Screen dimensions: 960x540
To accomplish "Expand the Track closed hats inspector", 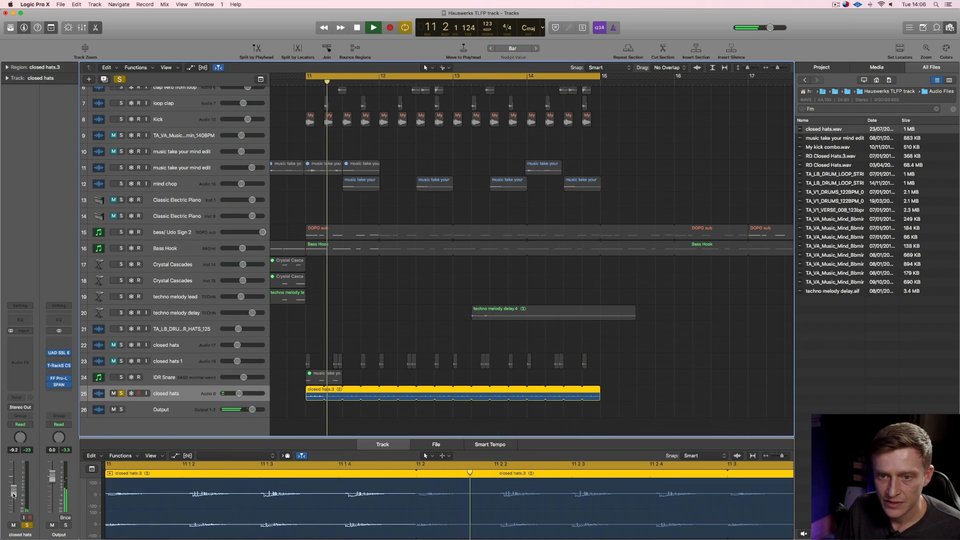I will pos(7,78).
